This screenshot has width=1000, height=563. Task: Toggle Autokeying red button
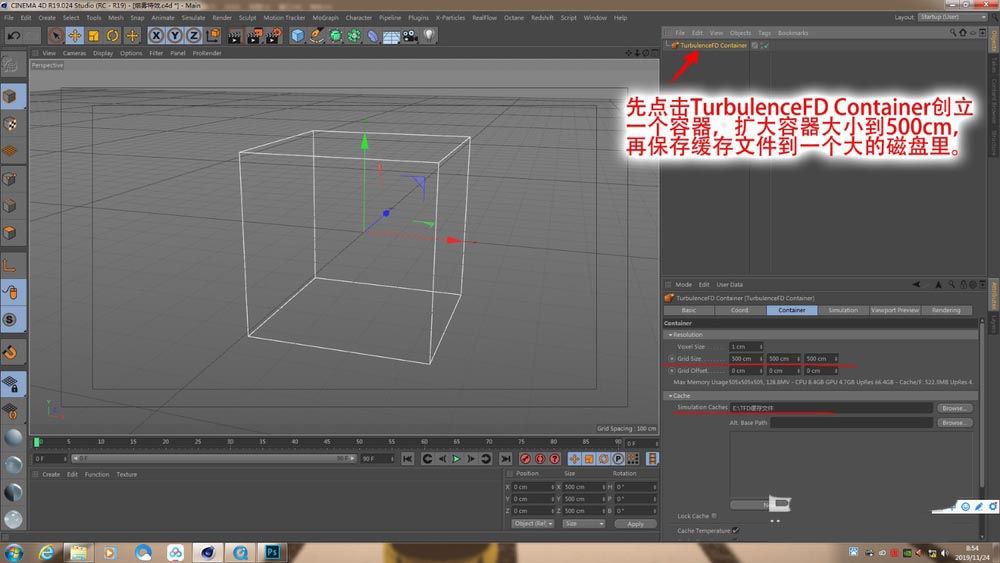(x=540, y=459)
